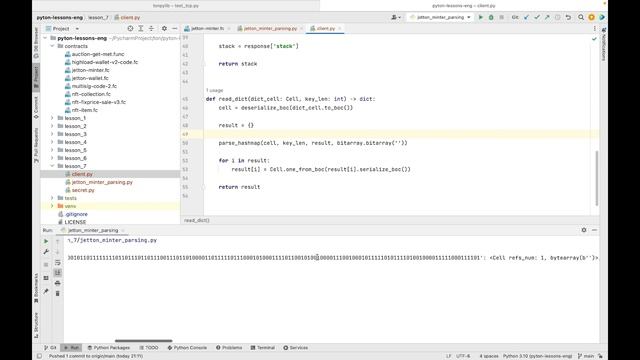Screen dimensions: 640x360
Task: Collapse the contracts folder
Action: tap(52, 46)
